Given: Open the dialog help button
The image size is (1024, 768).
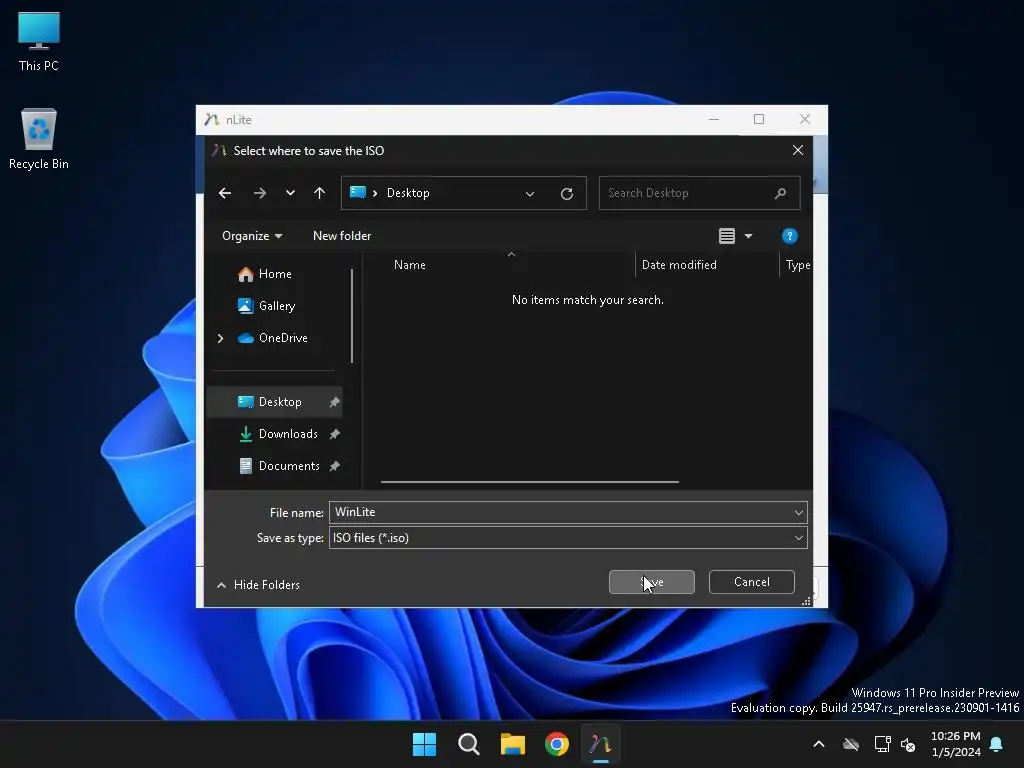Looking at the screenshot, I should point(790,236).
